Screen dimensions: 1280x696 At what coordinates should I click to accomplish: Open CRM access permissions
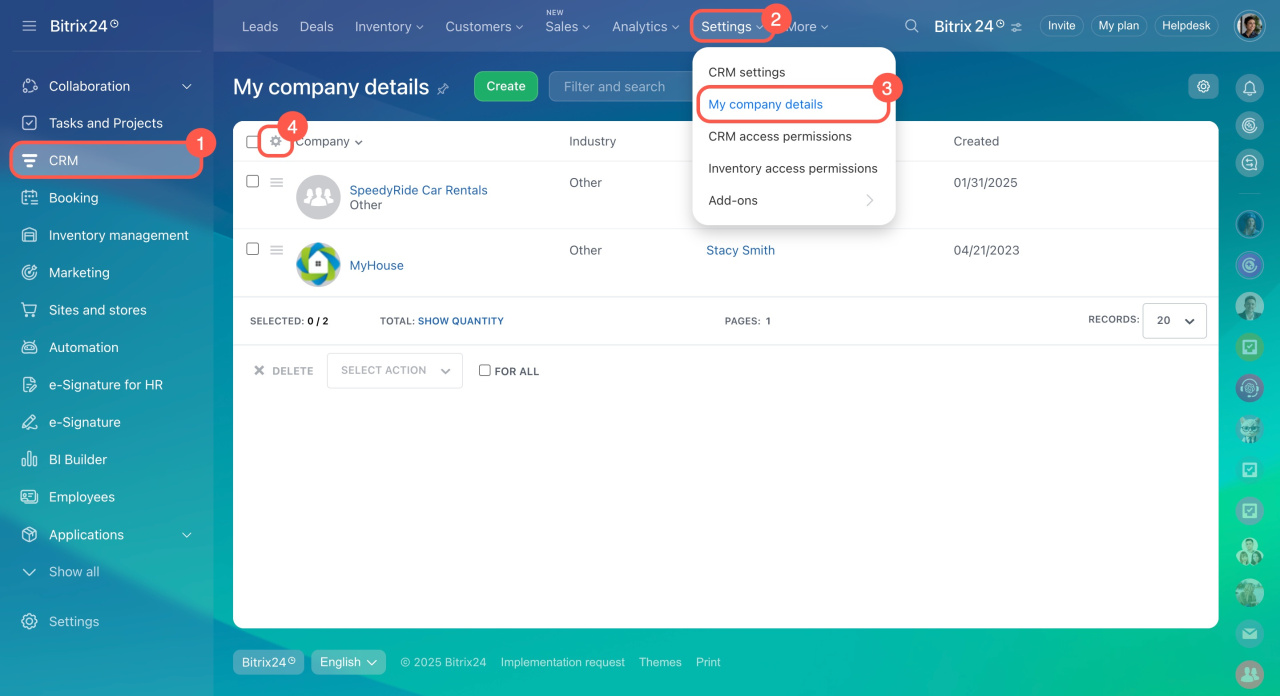(x=780, y=136)
